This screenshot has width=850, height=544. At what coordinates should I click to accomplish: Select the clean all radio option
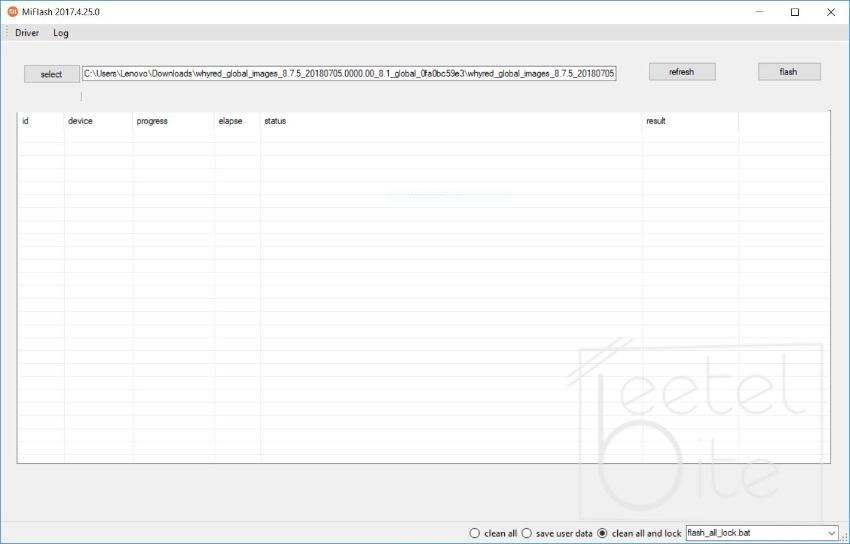[x=493, y=533]
